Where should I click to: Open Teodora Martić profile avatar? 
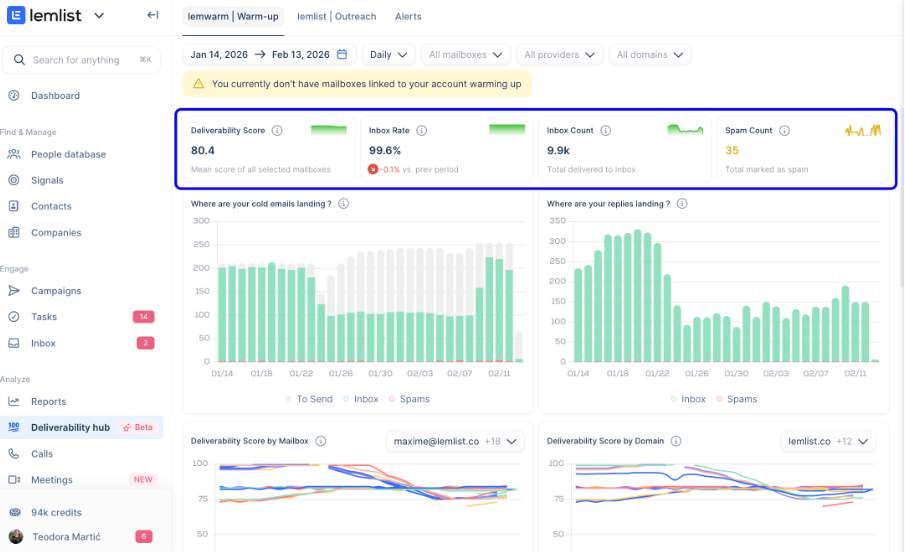[16, 536]
